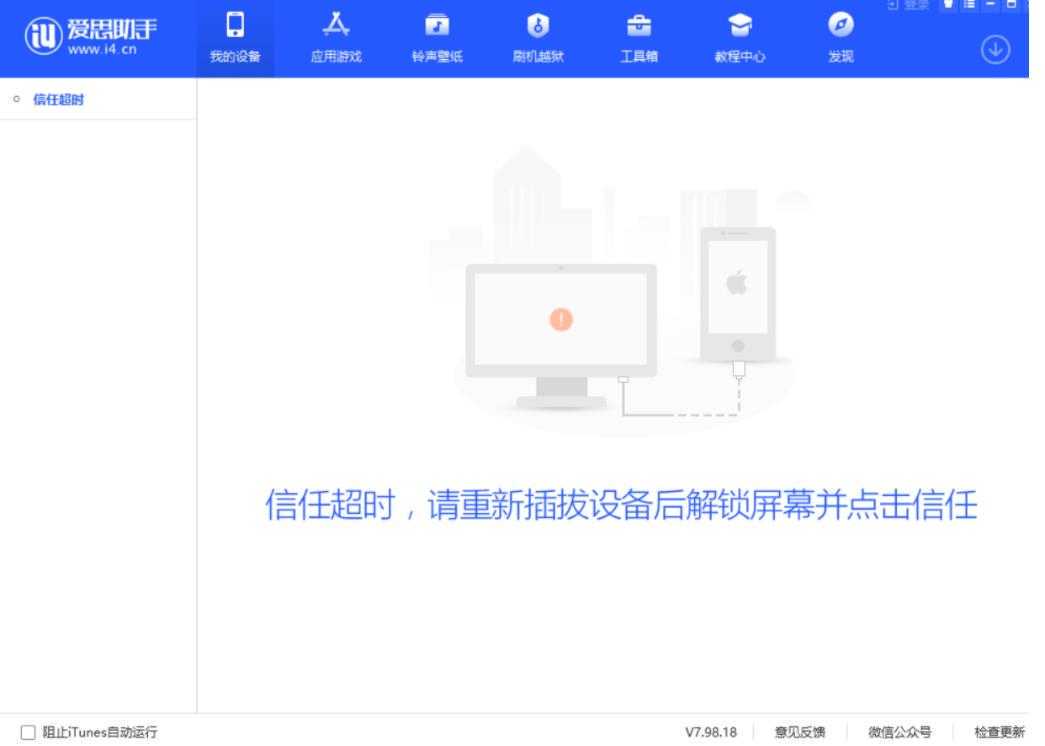Open 微信公众号 WeChat account link

(900, 733)
